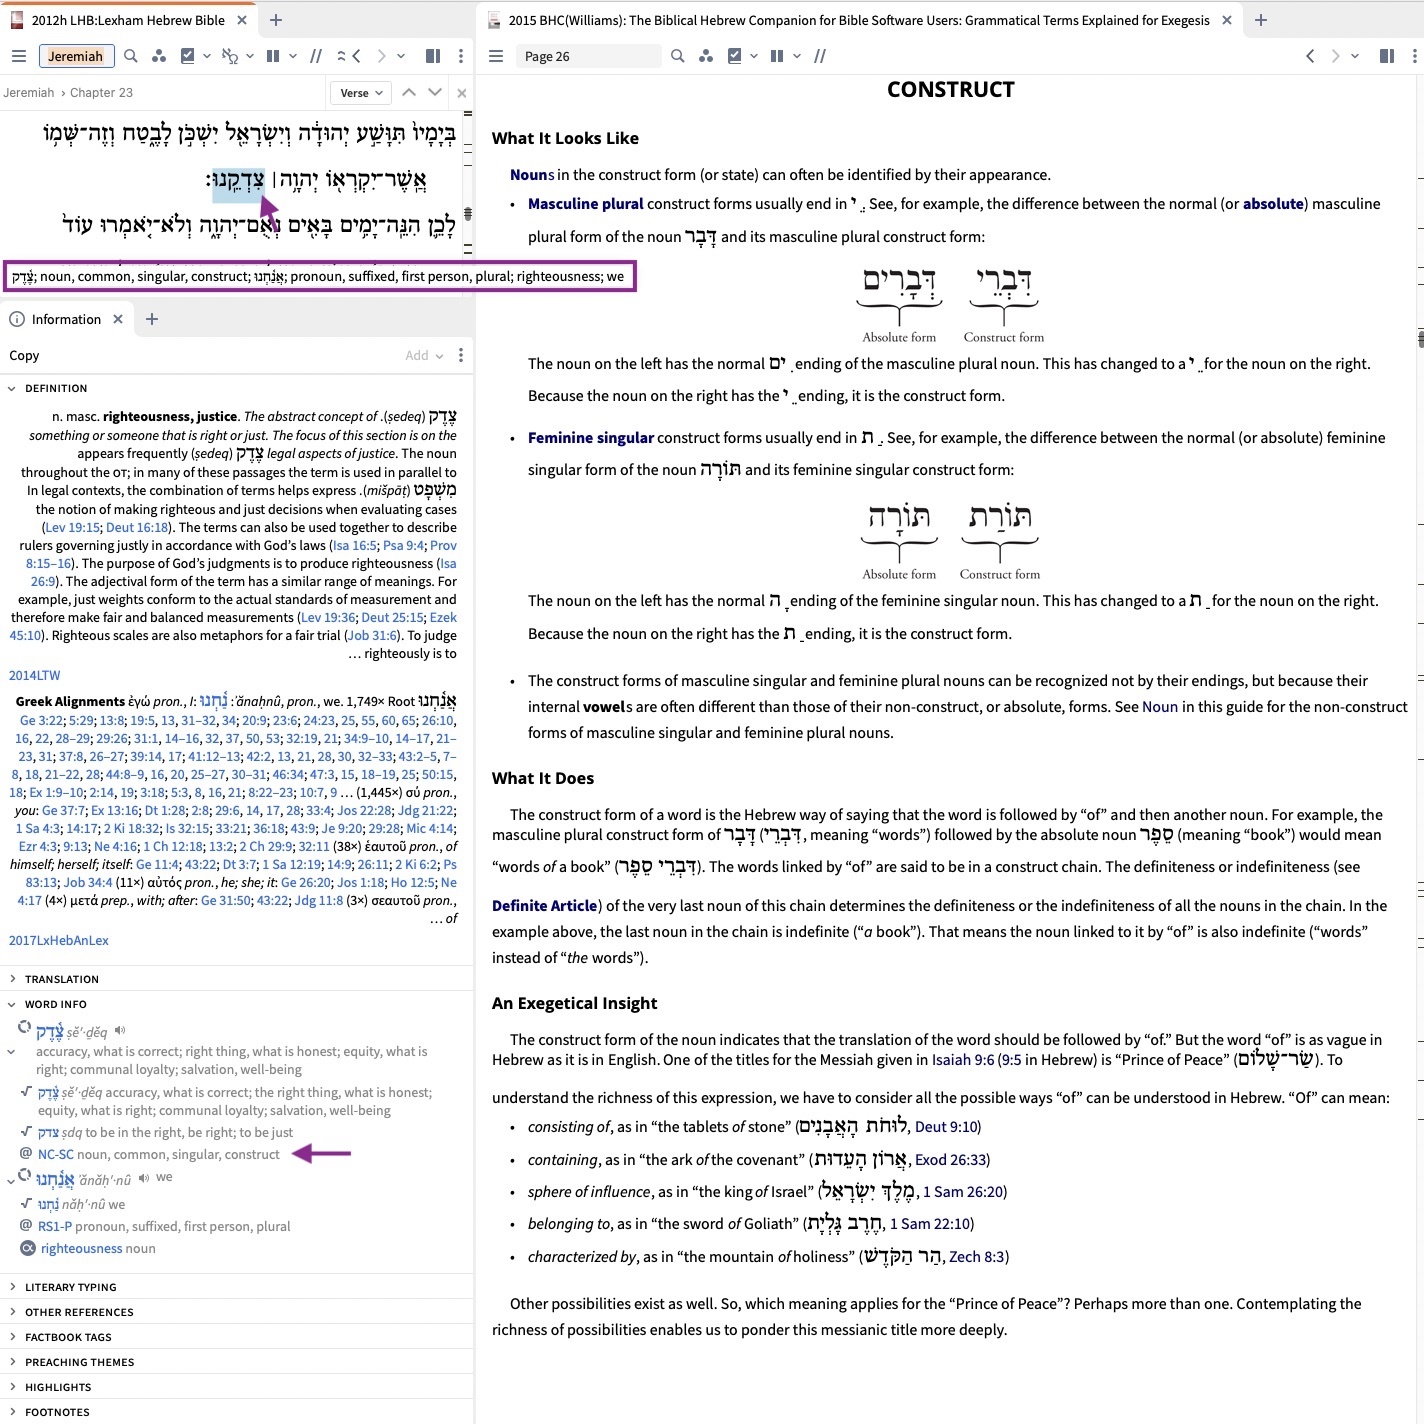
Task: Add new tab beside Lexham Hebrew Bible
Action: [276, 20]
